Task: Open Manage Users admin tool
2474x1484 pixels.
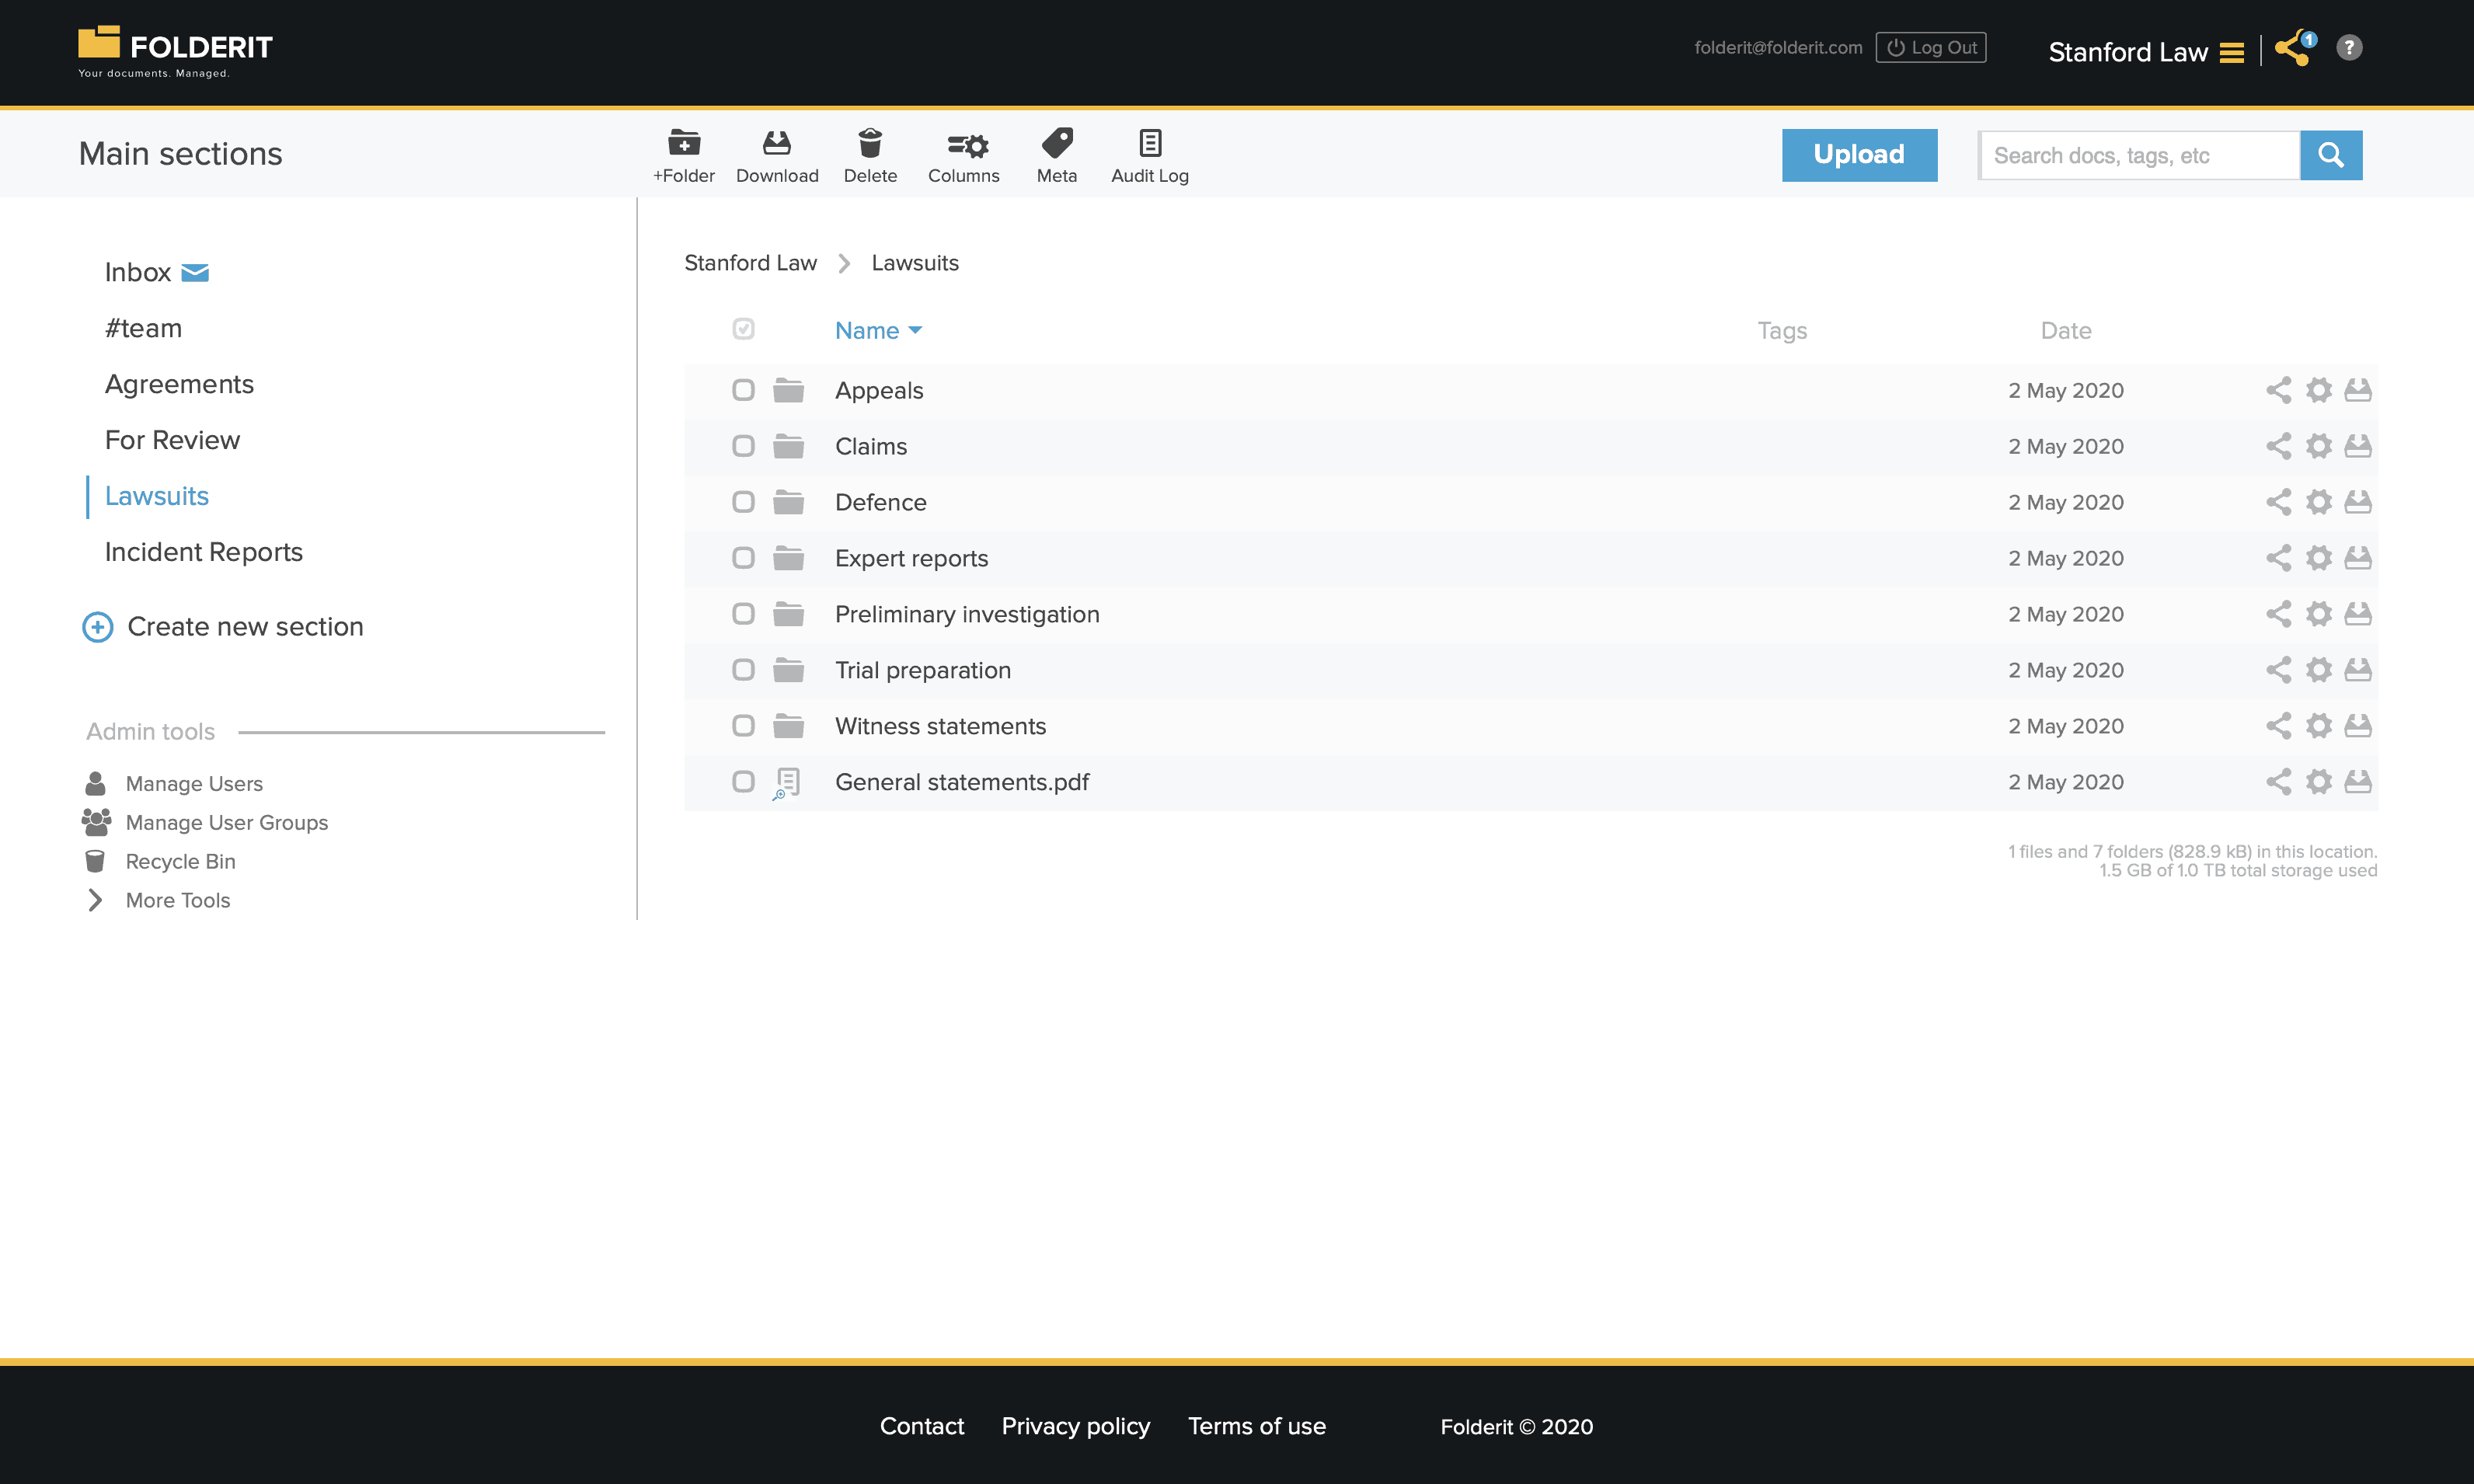Action: [194, 782]
